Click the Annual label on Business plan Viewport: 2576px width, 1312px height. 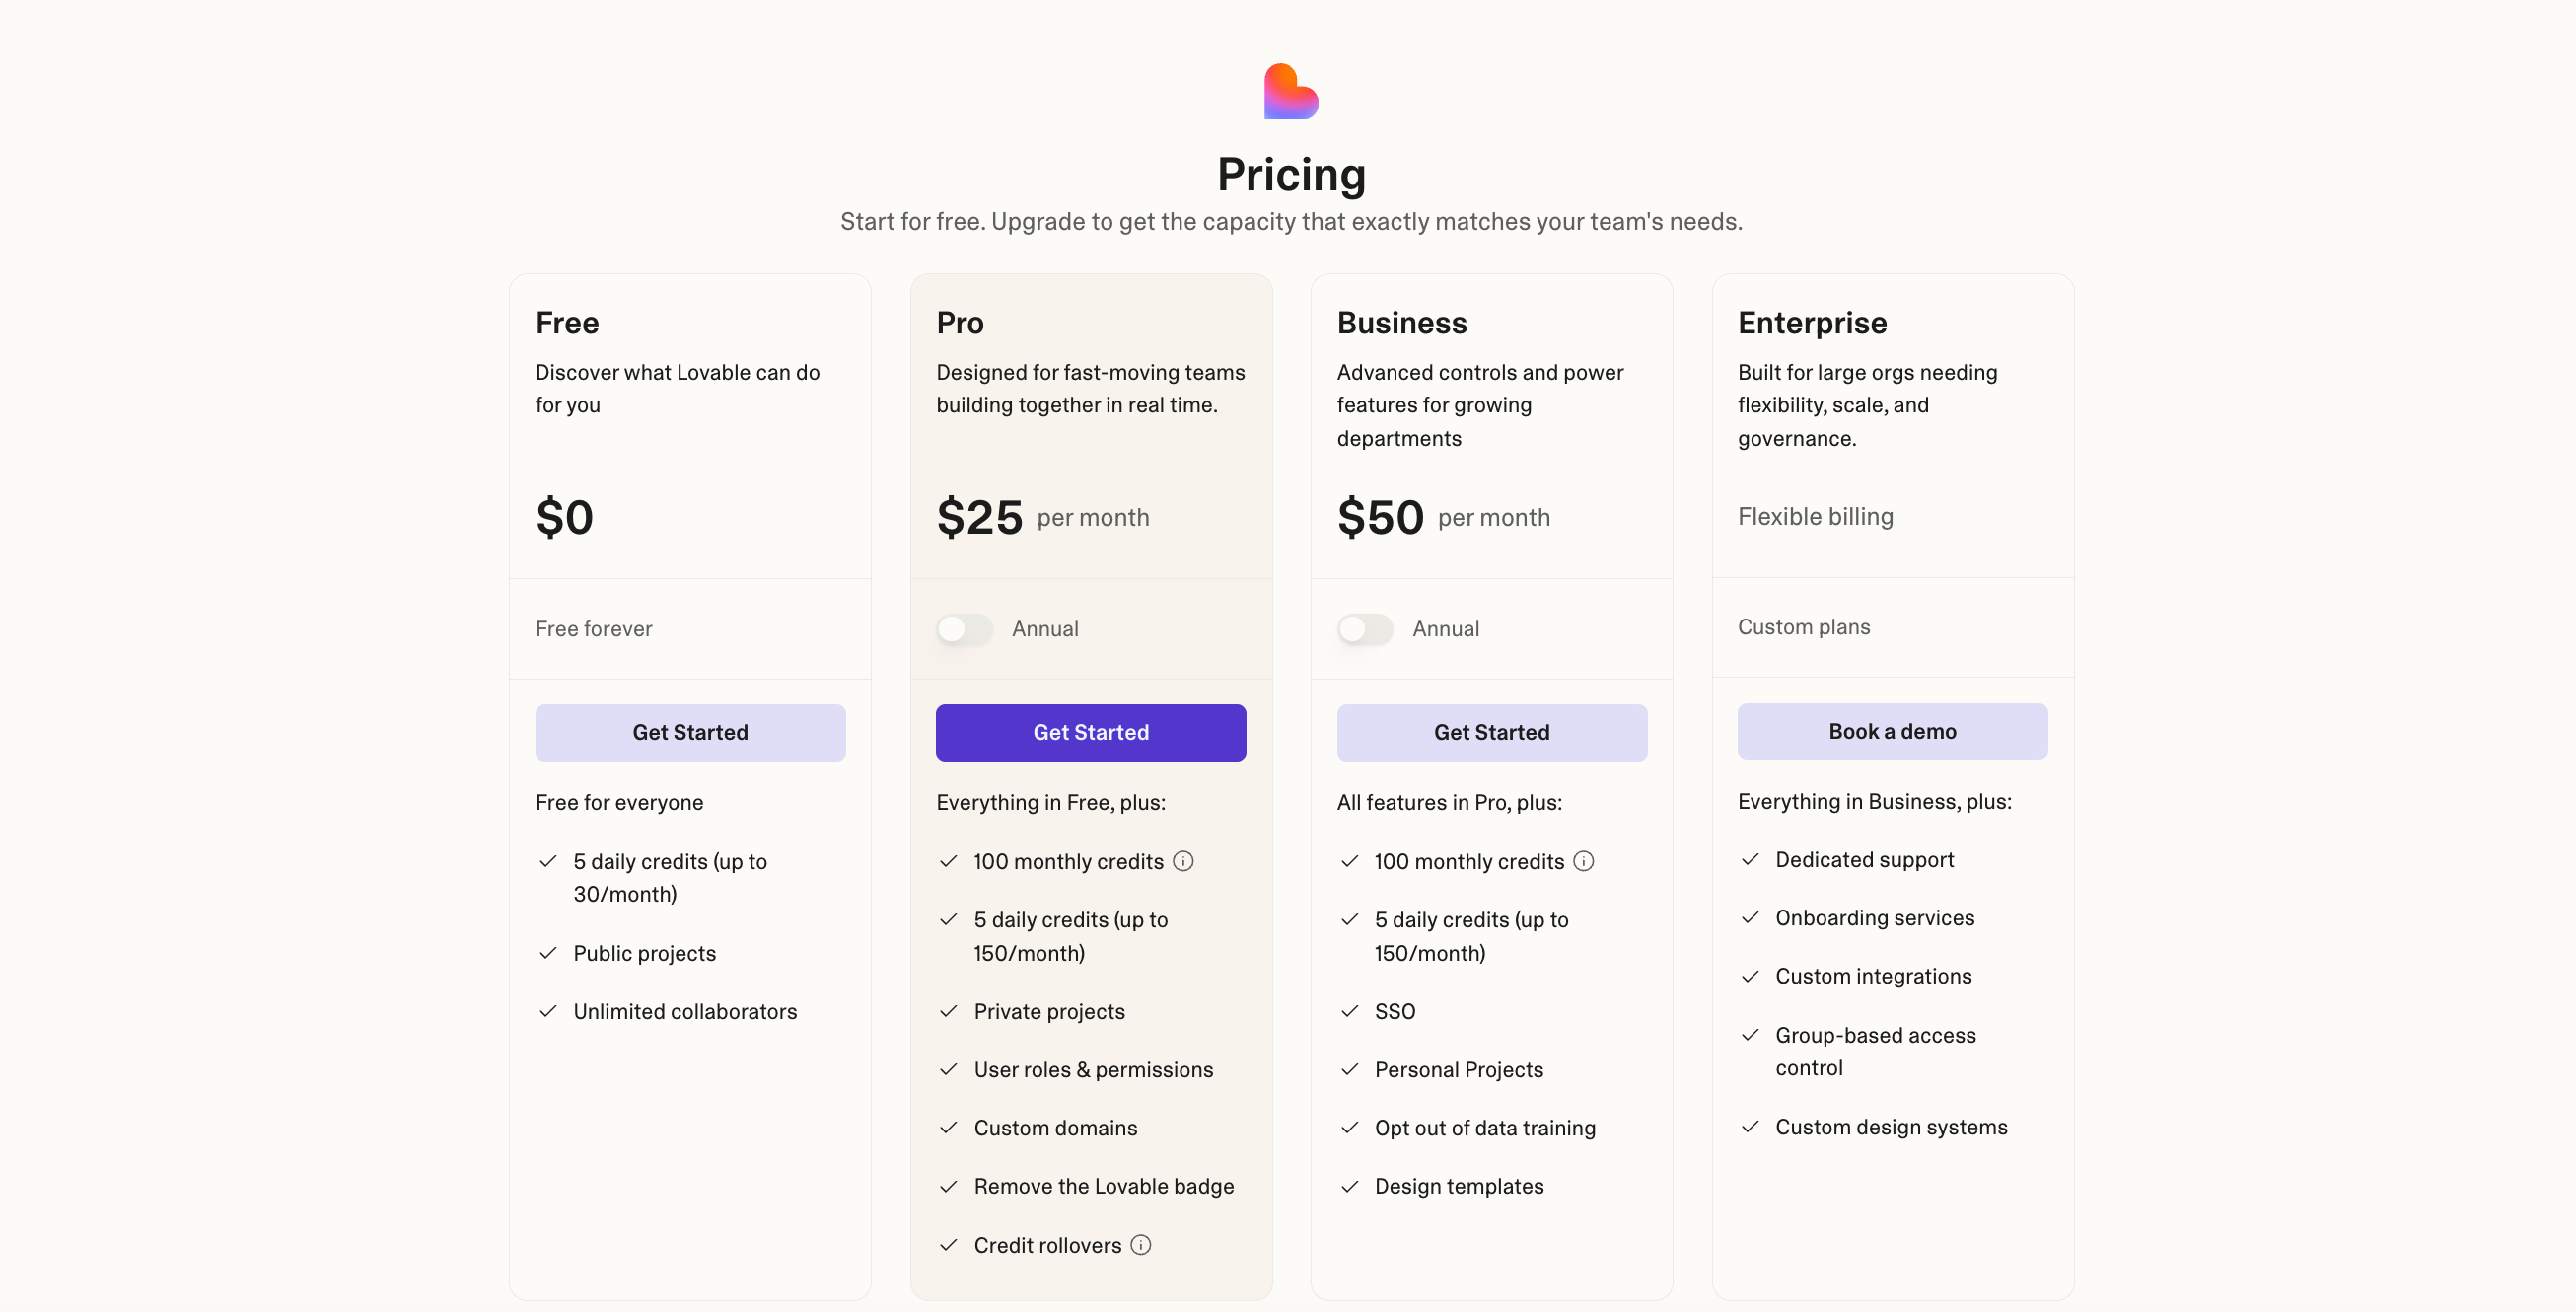pyautogui.click(x=1446, y=629)
